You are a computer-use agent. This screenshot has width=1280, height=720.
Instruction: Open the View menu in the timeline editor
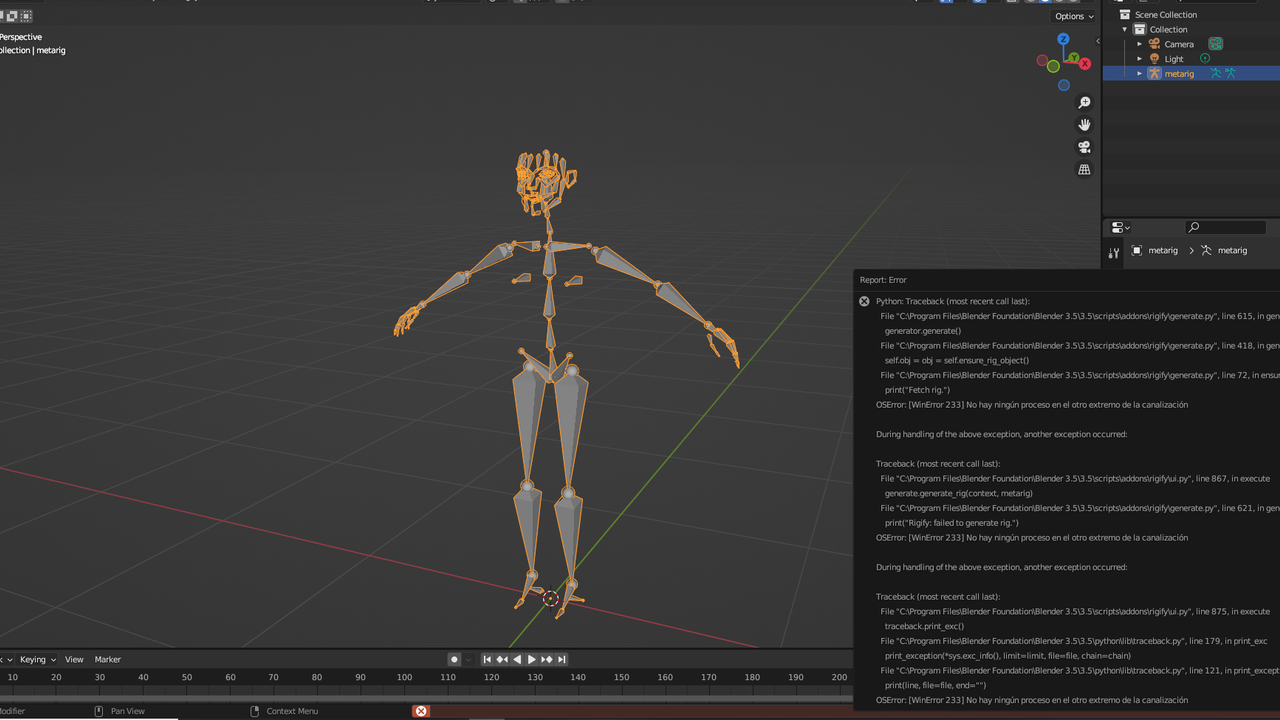(x=74, y=659)
